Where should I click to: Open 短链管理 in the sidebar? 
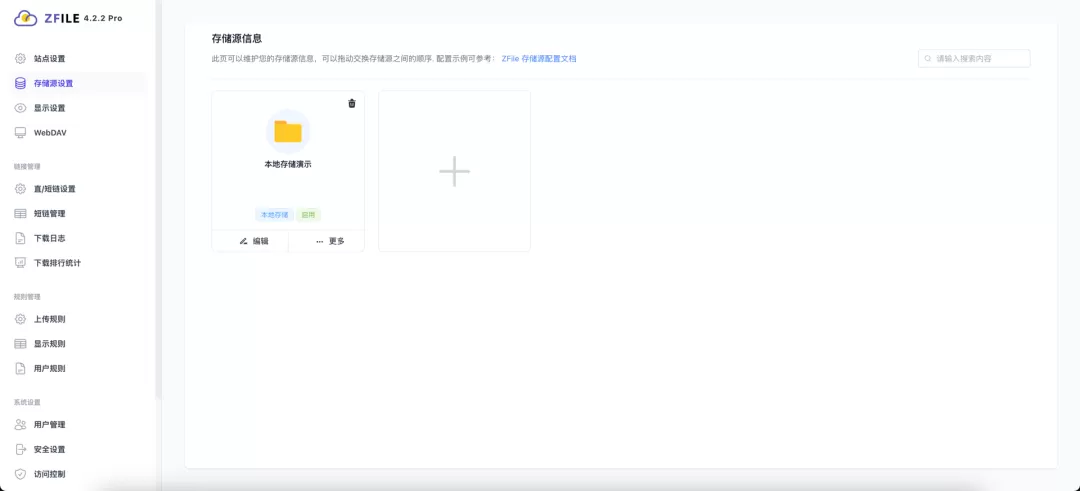click(49, 214)
